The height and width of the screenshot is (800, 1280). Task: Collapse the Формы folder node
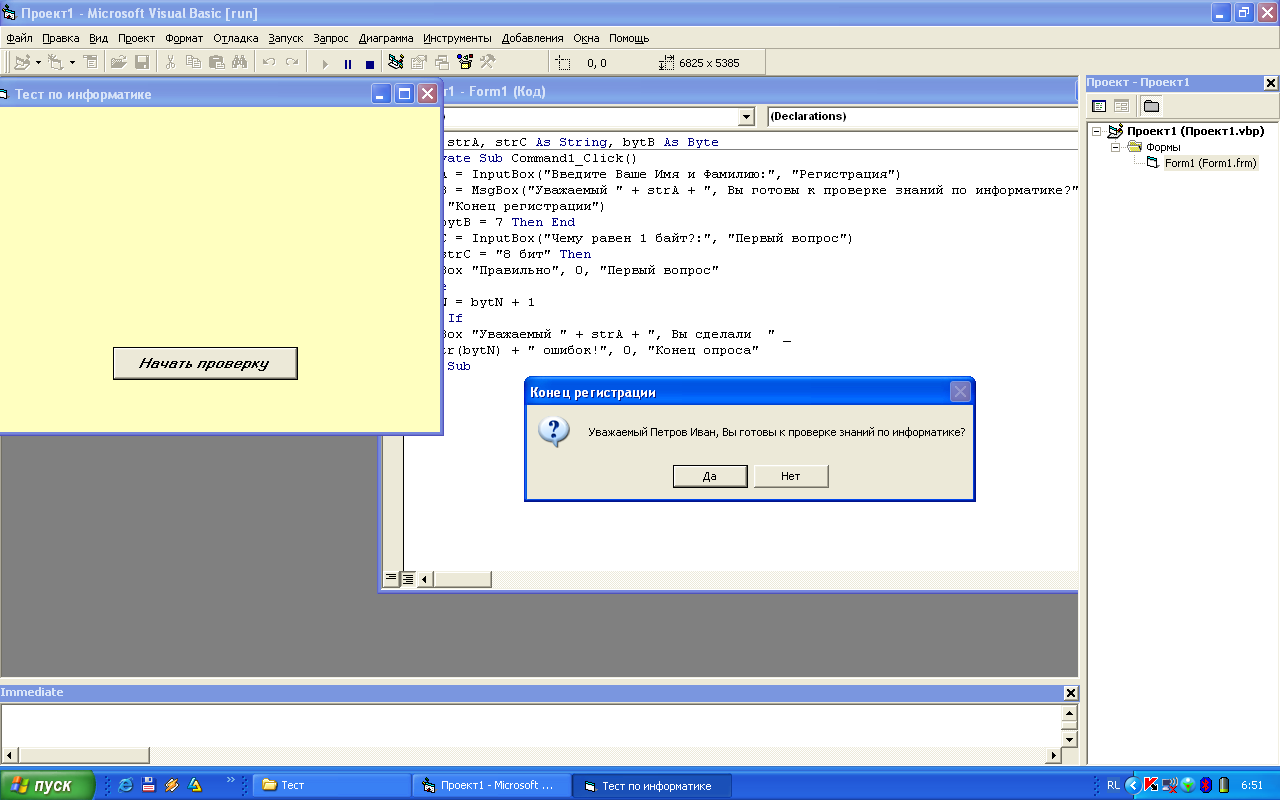point(1115,147)
